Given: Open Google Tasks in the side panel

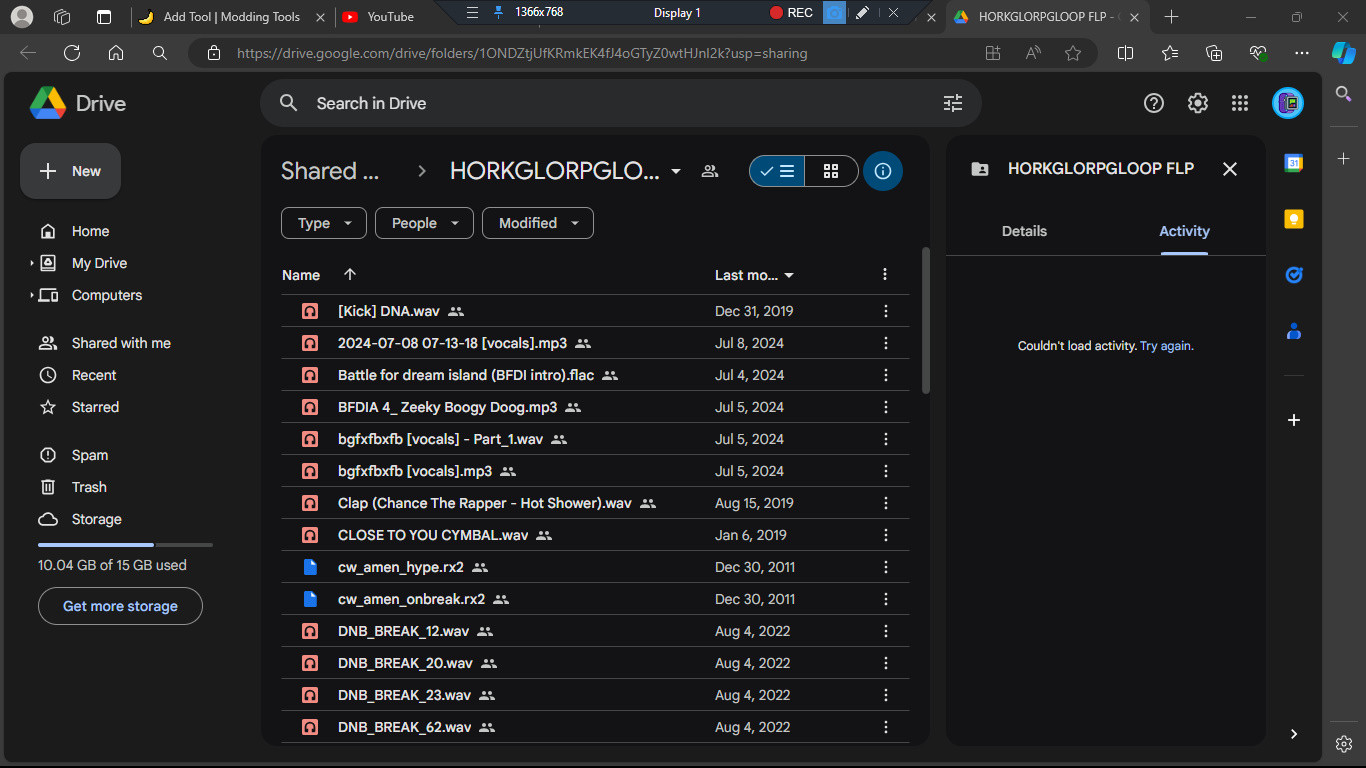Looking at the screenshot, I should 1293,275.
